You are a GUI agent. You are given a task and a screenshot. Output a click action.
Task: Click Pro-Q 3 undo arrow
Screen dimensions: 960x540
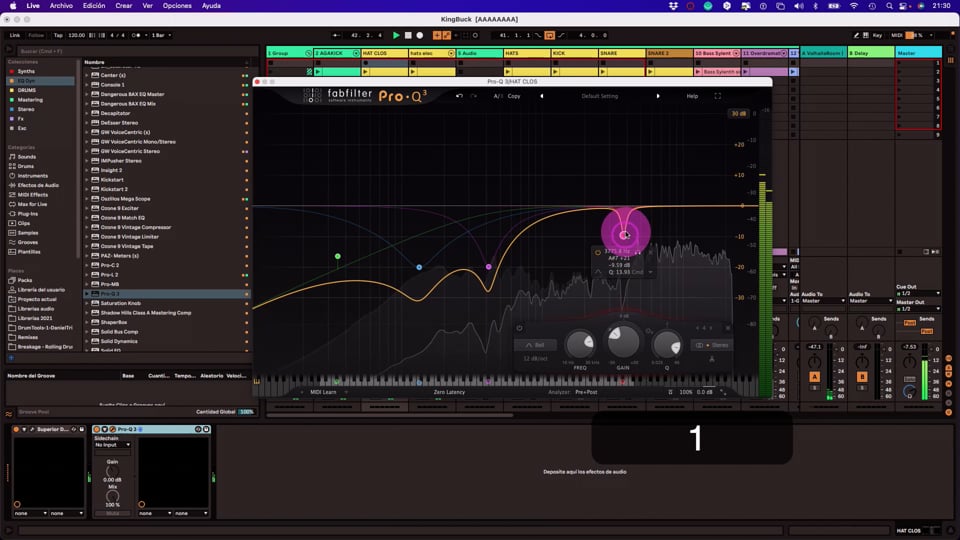tap(459, 96)
